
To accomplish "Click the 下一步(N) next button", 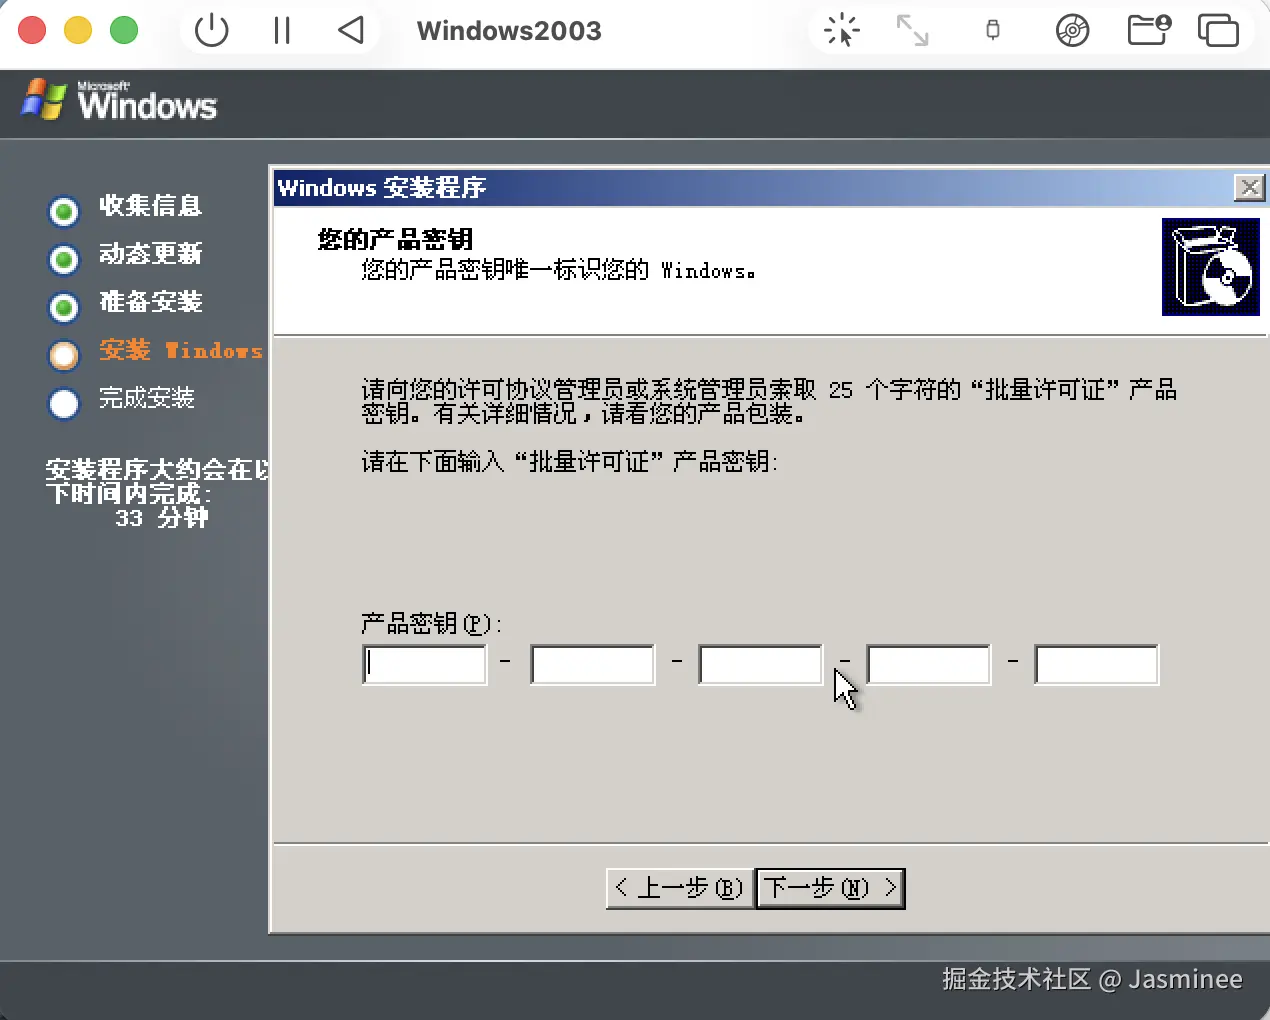I will (830, 888).
